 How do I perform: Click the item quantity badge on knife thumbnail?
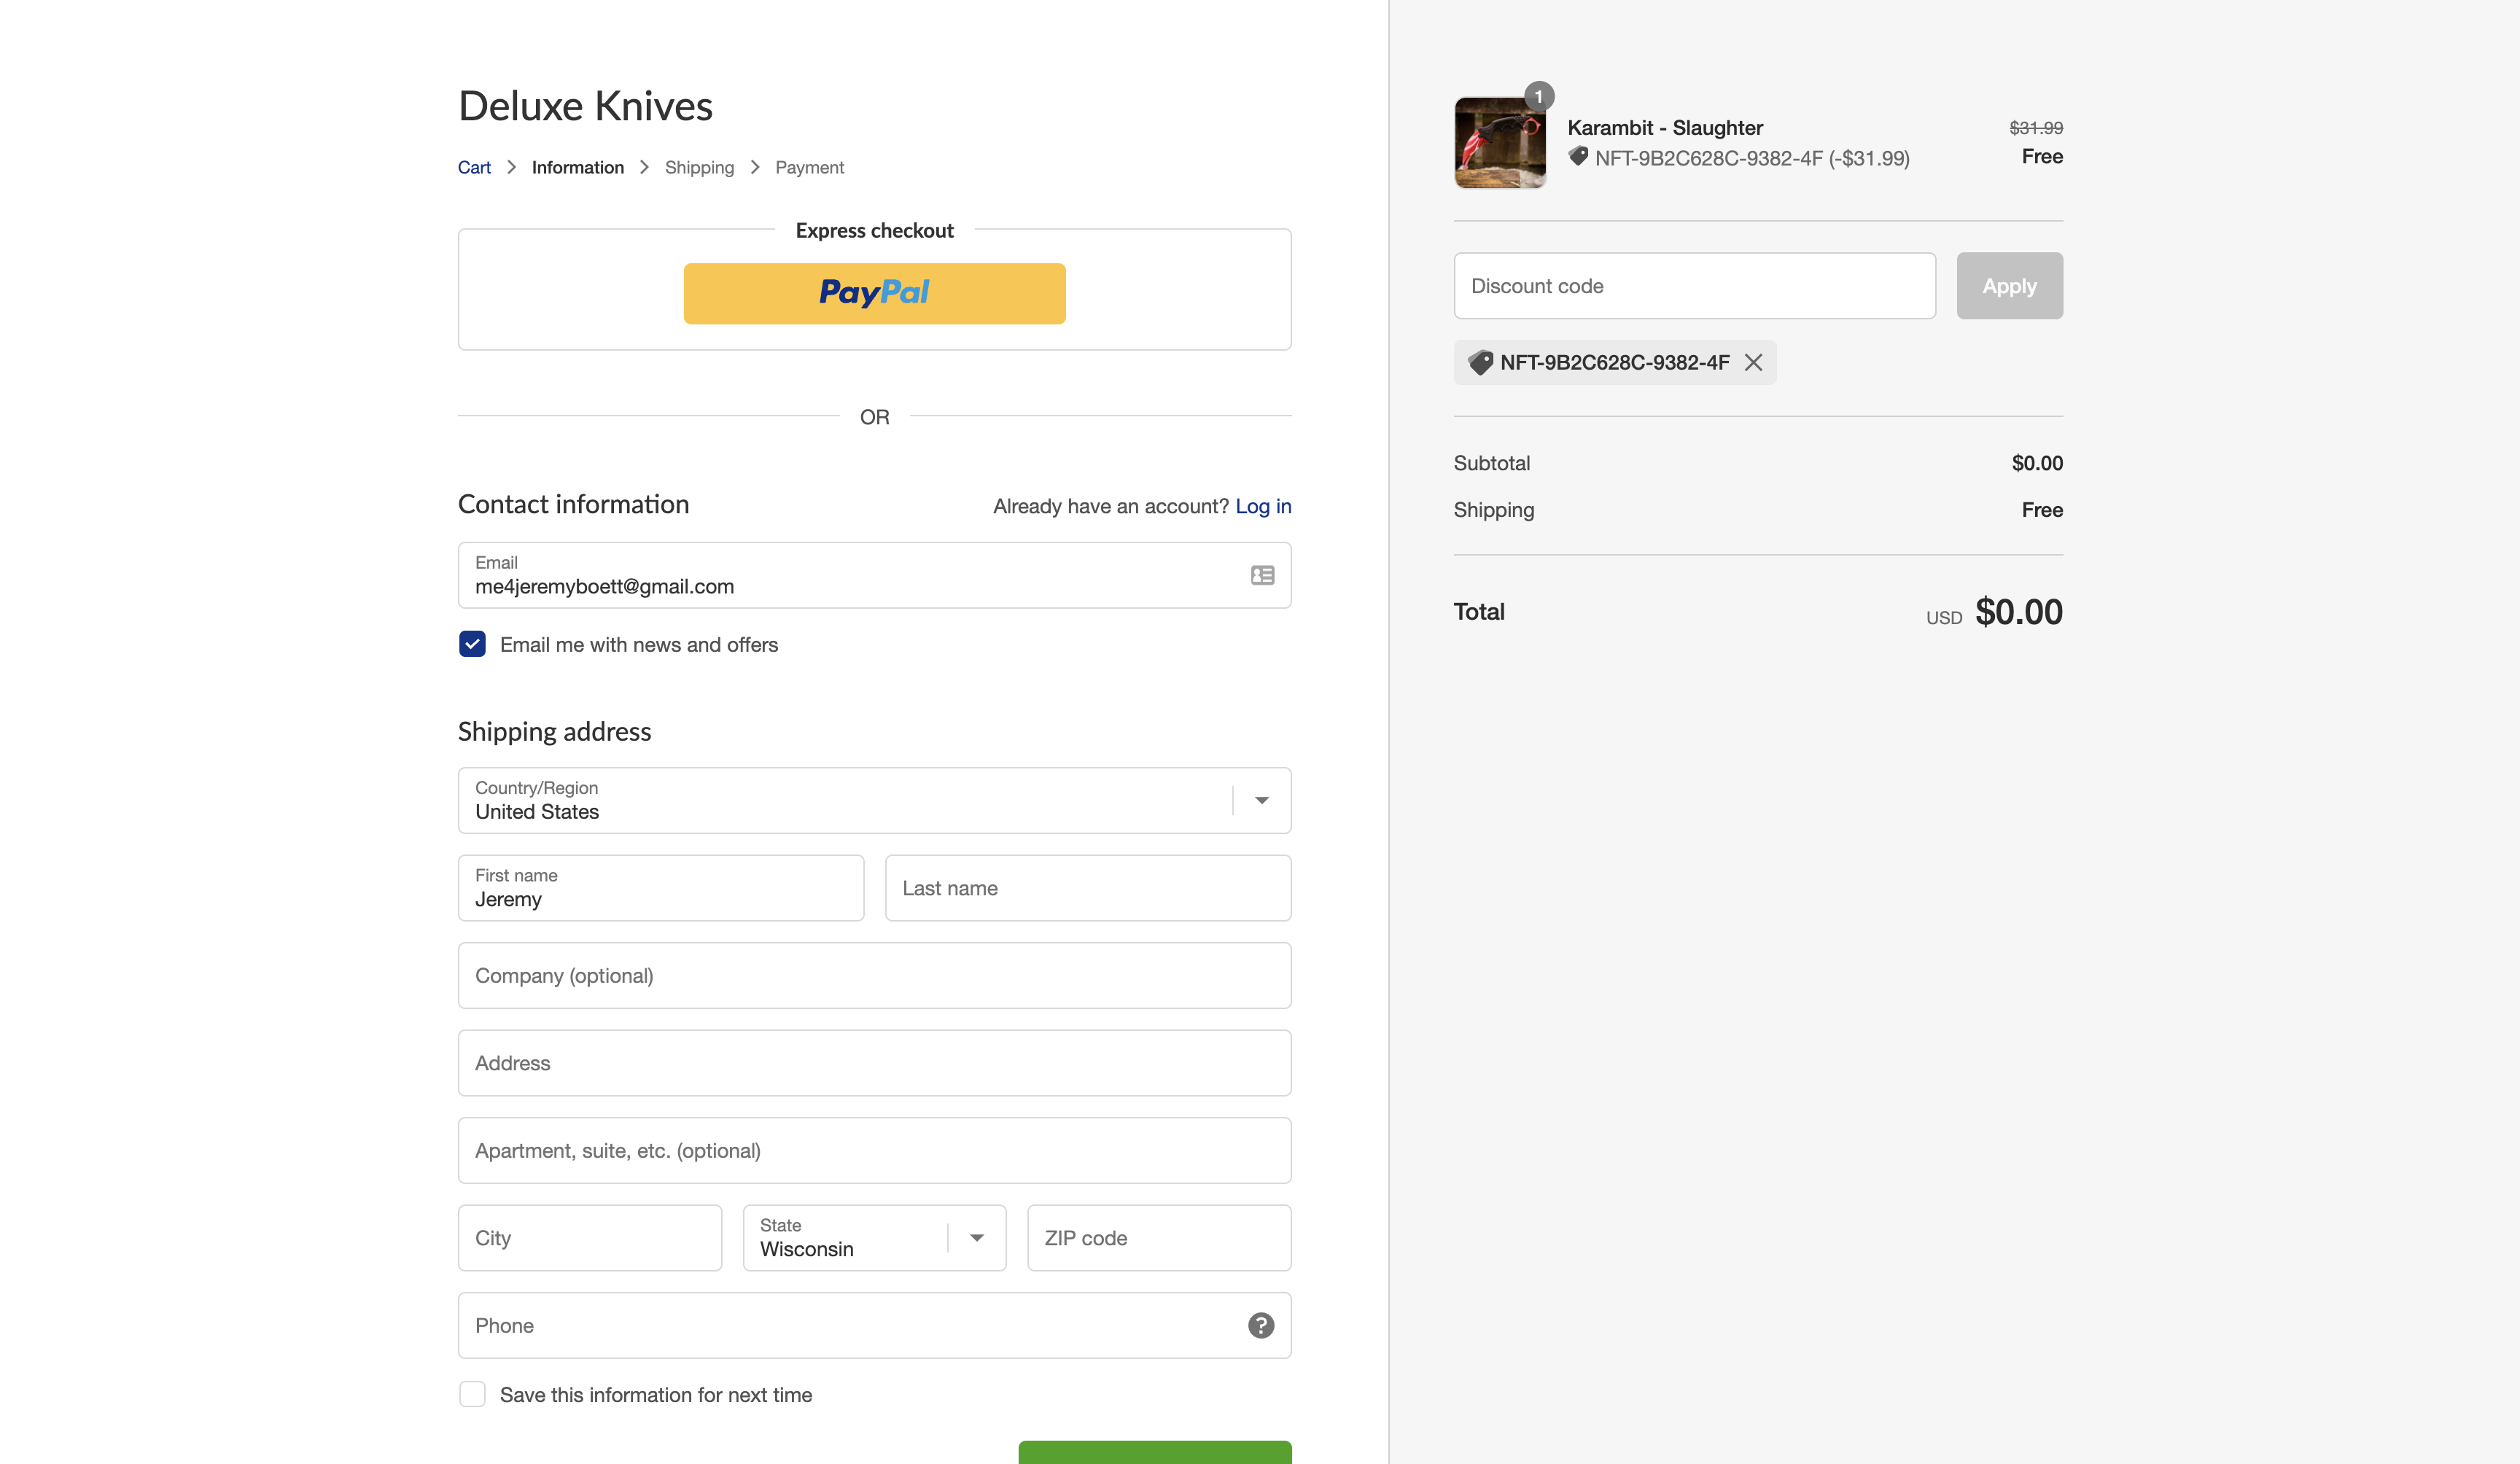click(1539, 96)
